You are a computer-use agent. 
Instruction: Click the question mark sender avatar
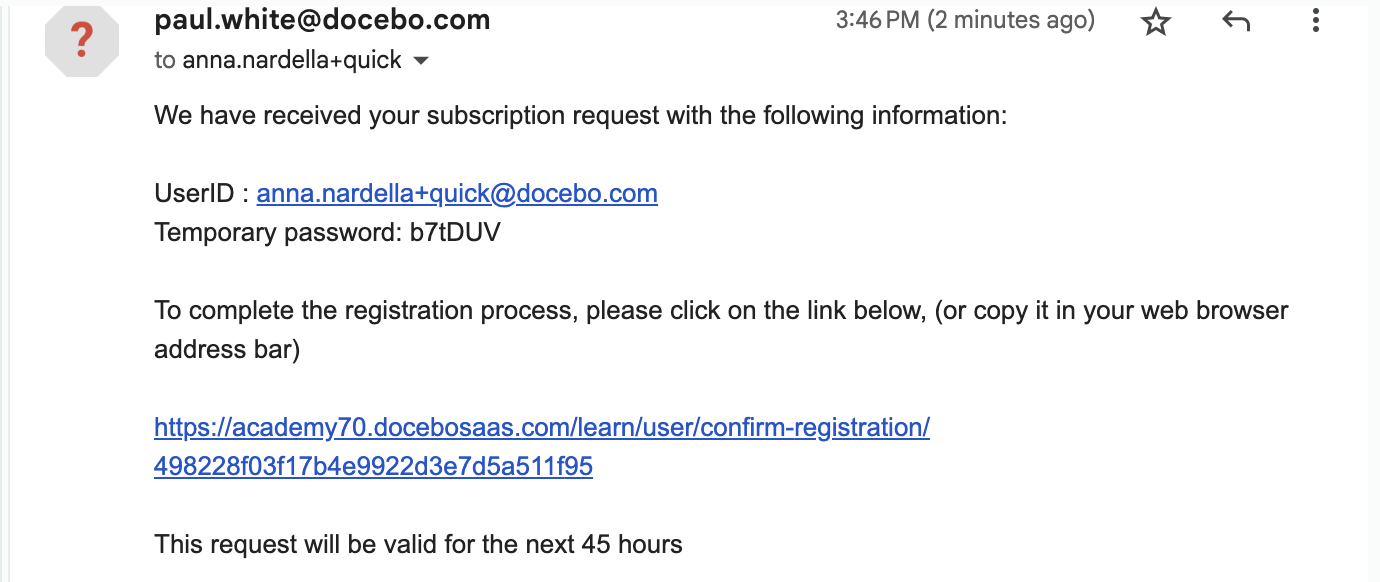pos(83,41)
